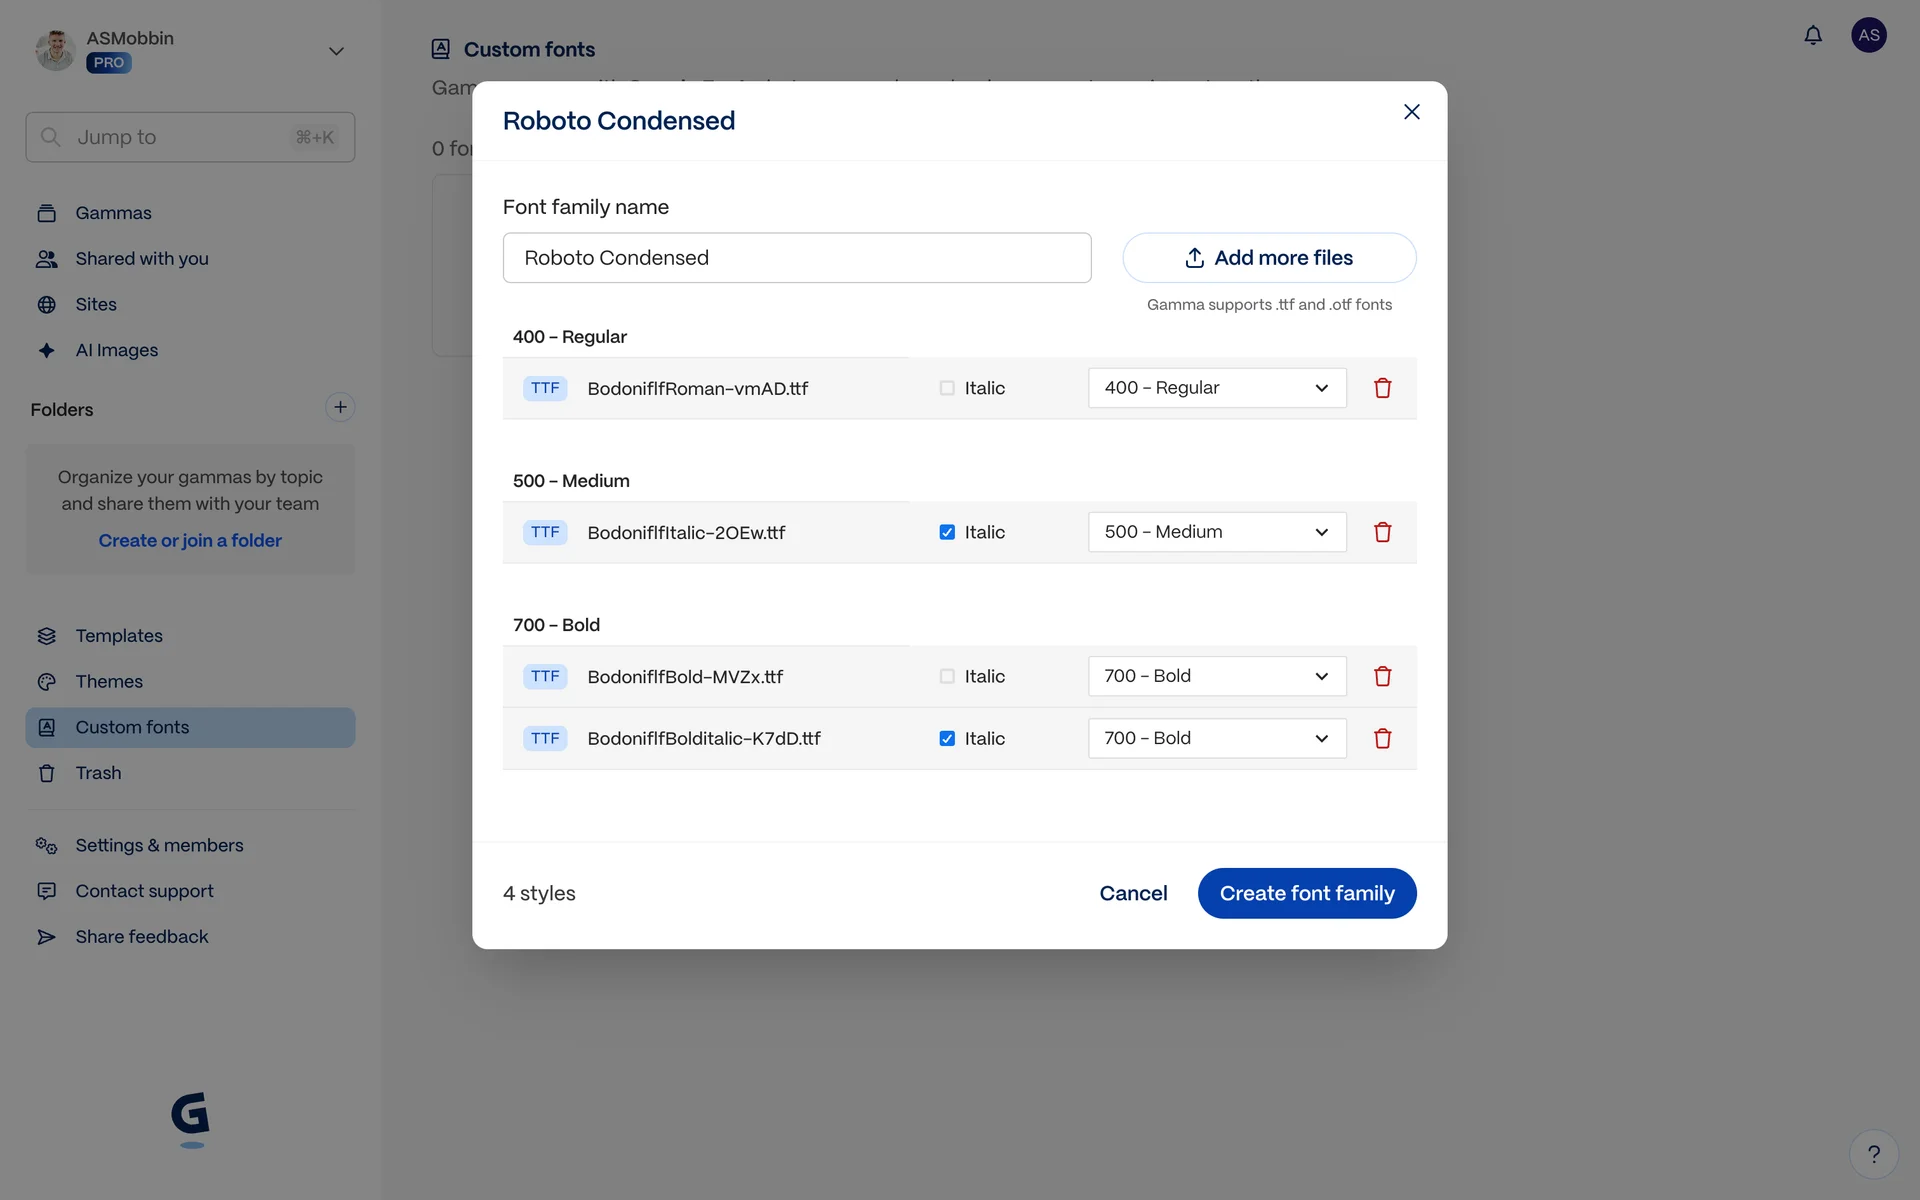Delete the BodoniflfItalic-2OEw.ttf font file
The image size is (1920, 1200).
[x=1382, y=532]
